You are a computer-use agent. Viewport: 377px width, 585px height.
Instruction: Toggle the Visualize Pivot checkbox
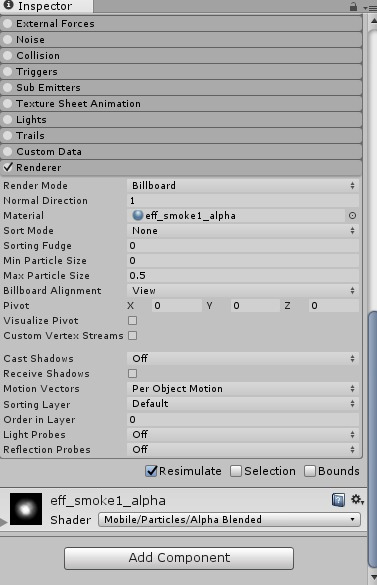(132, 320)
